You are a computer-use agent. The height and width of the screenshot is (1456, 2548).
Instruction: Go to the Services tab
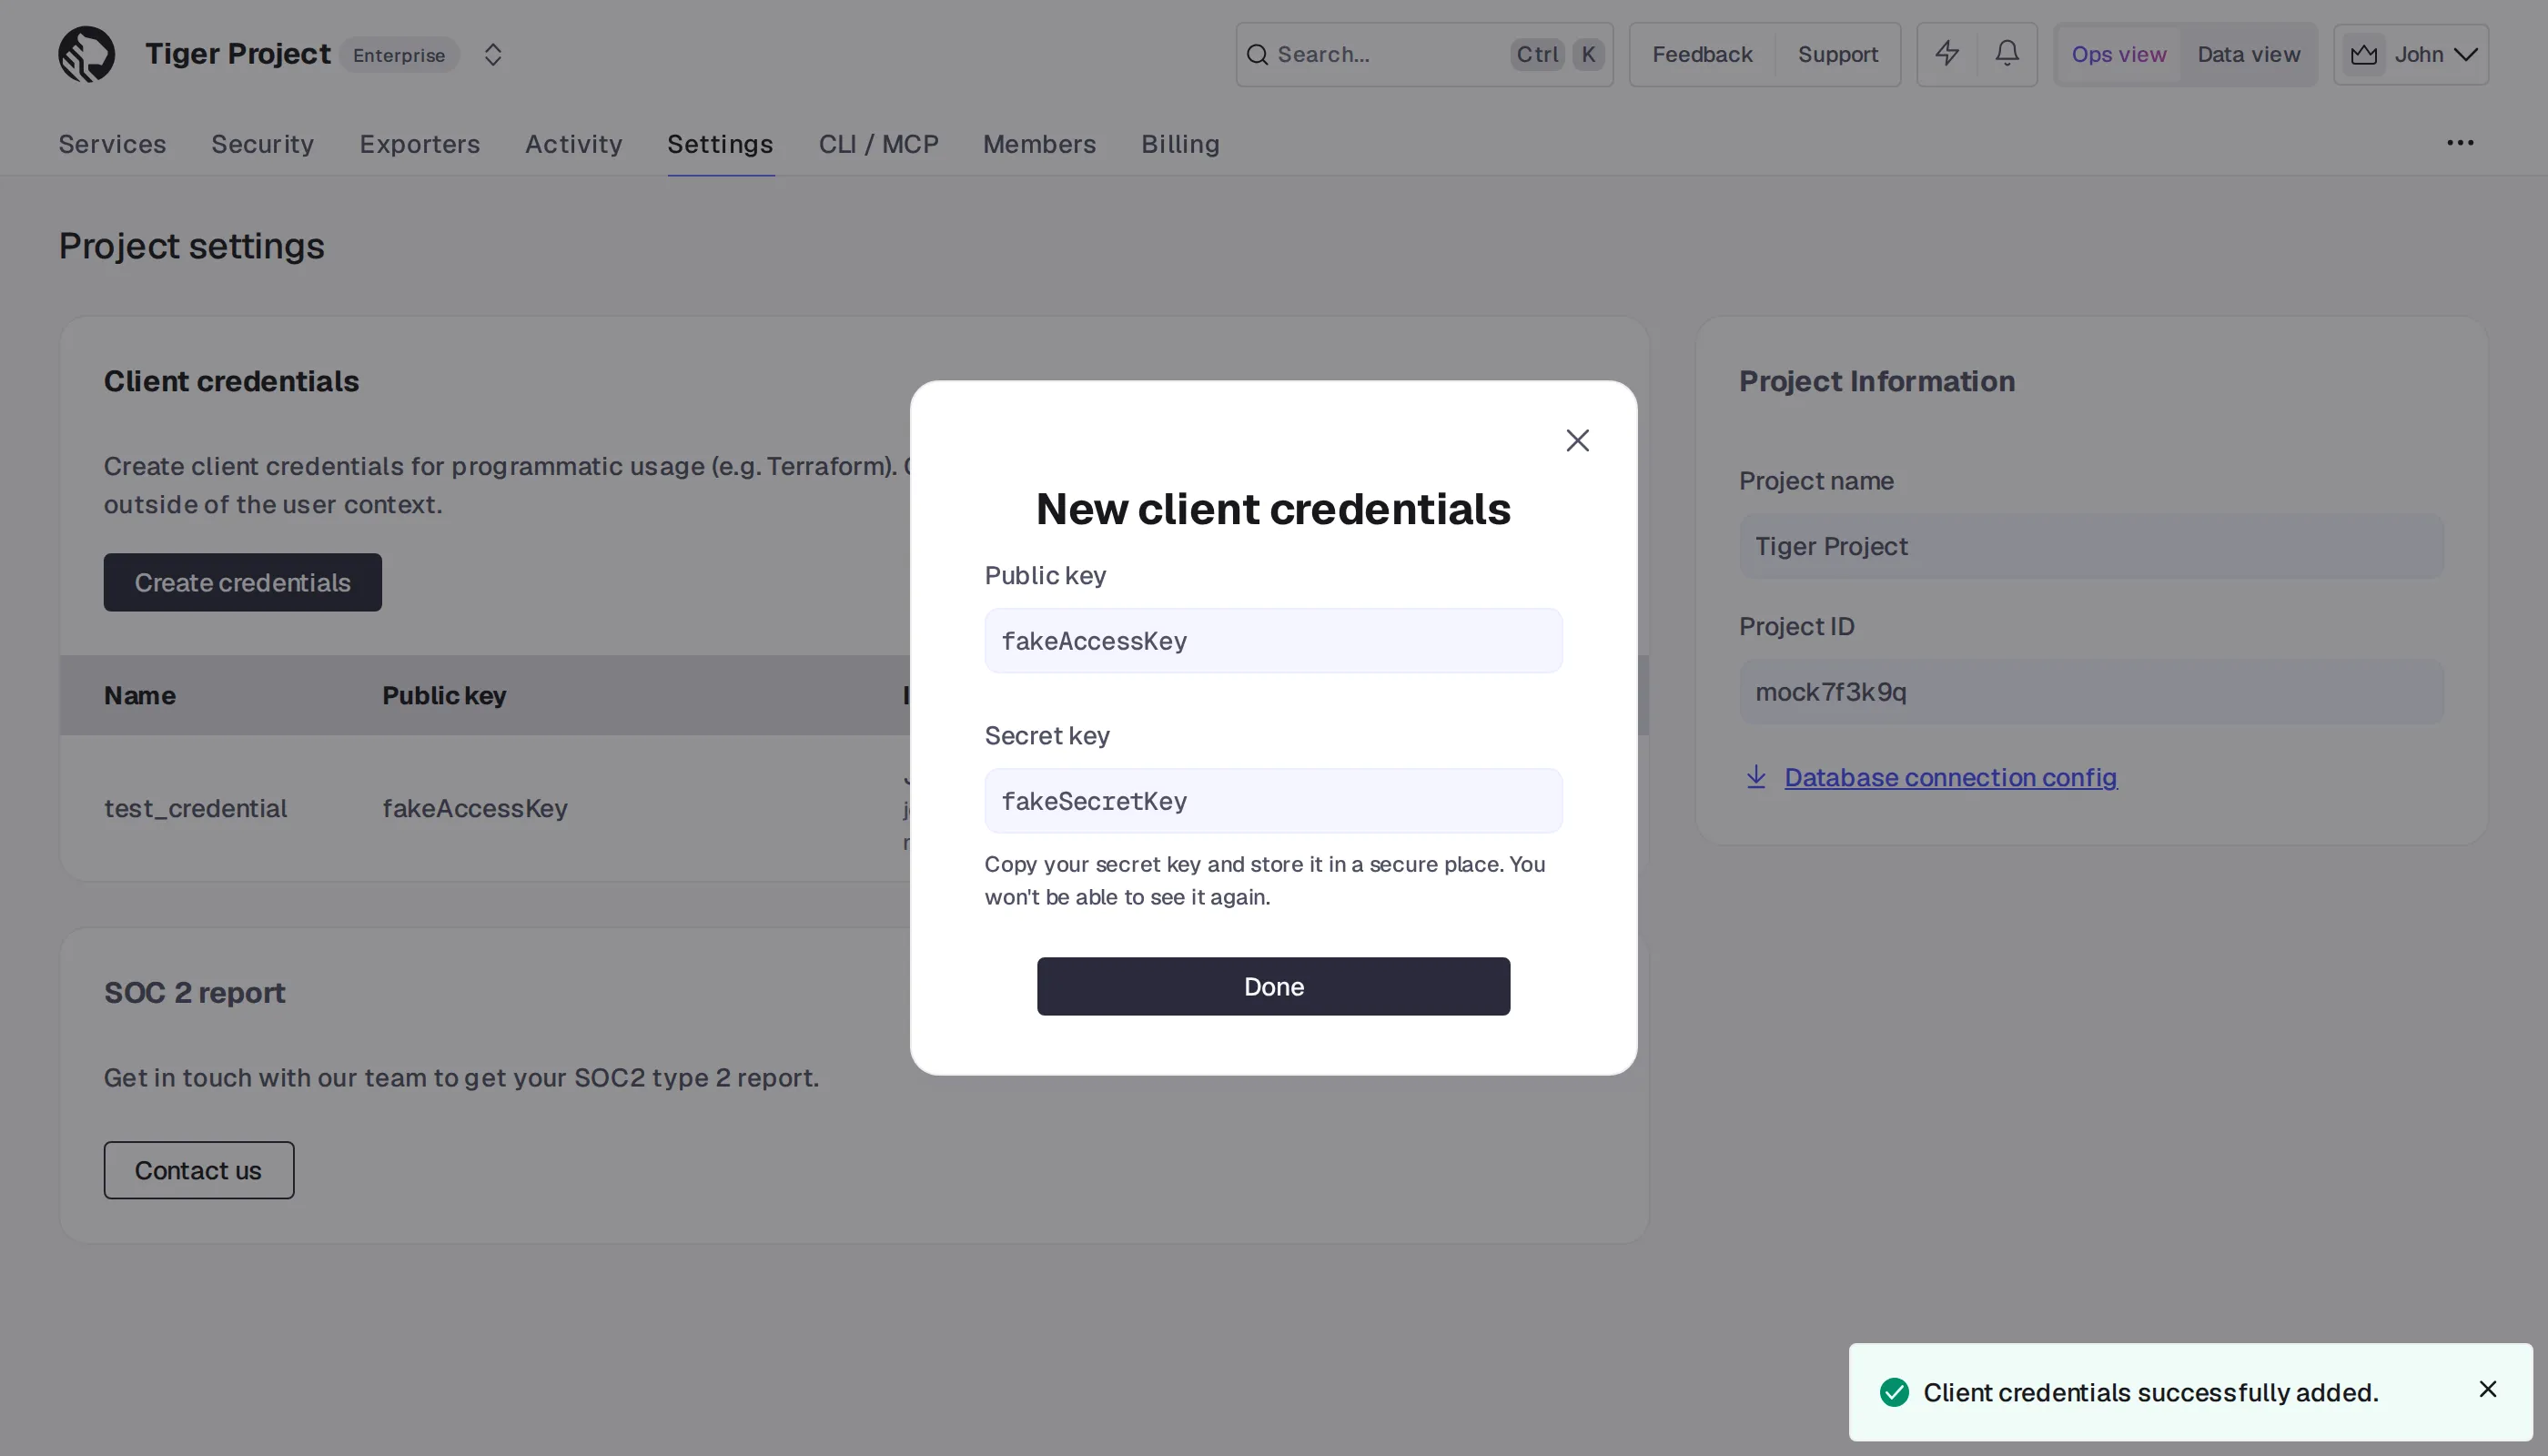point(112,144)
